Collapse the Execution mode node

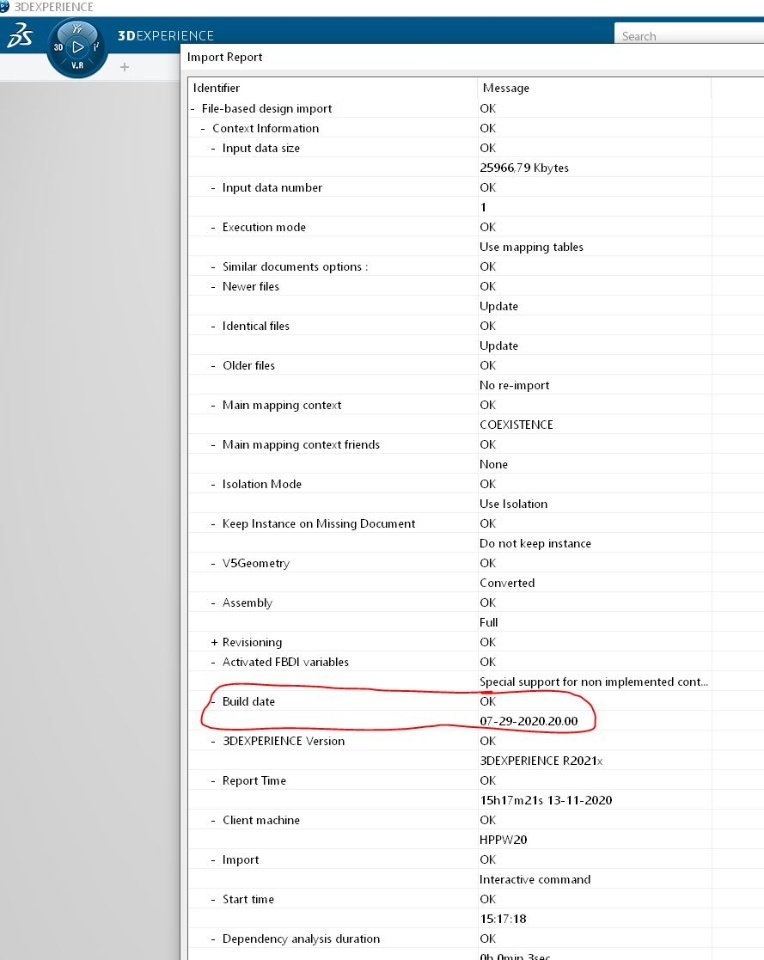coord(213,227)
